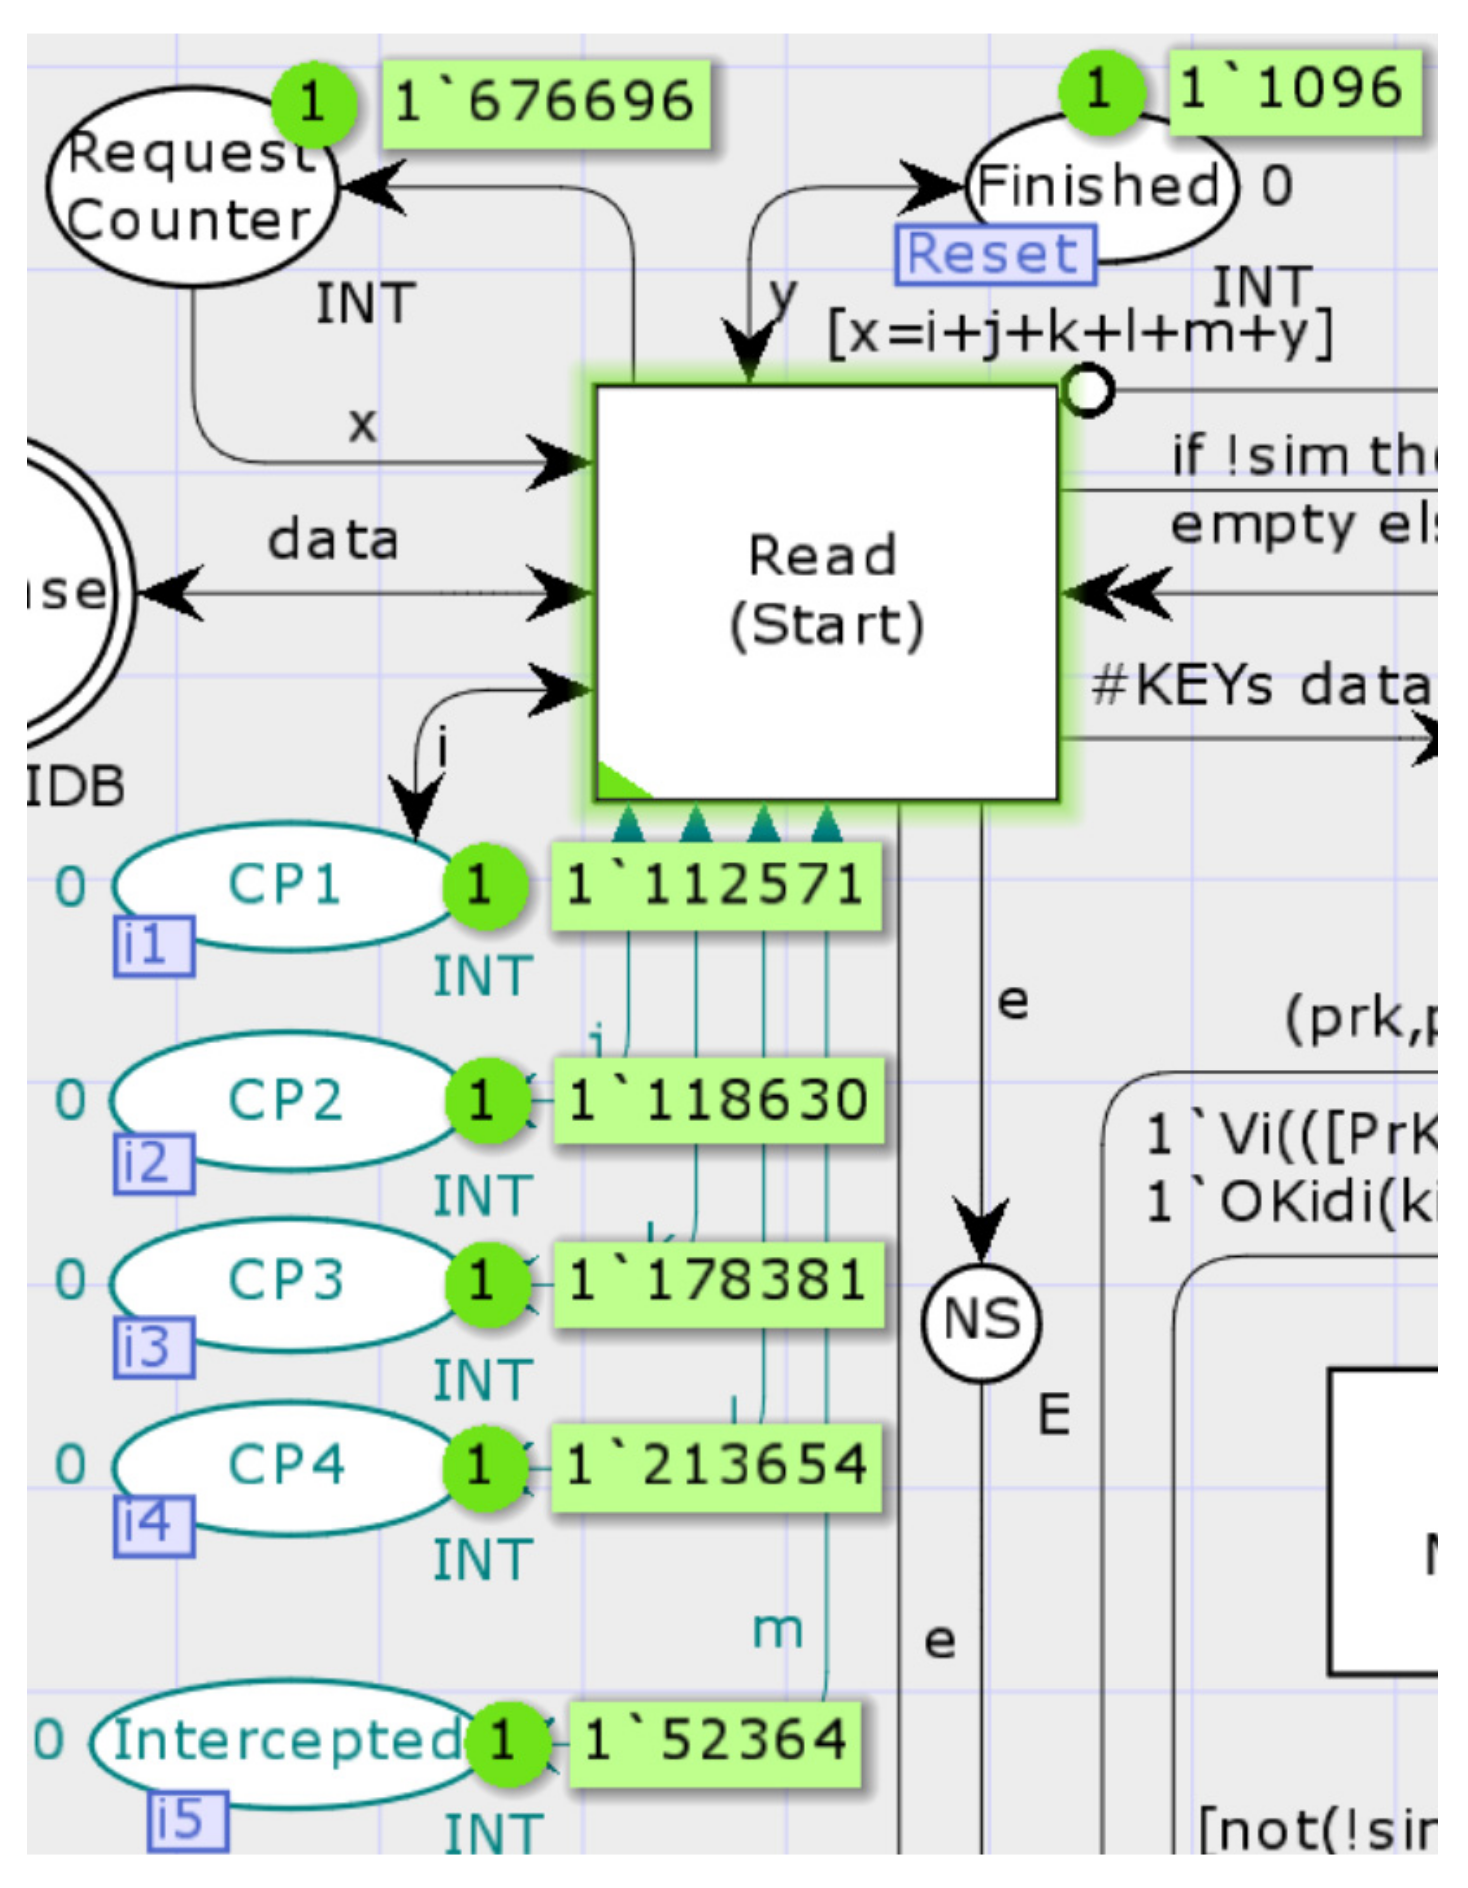
Task: Click the small circle at Read transition's top-right corner
Action: point(1086,390)
